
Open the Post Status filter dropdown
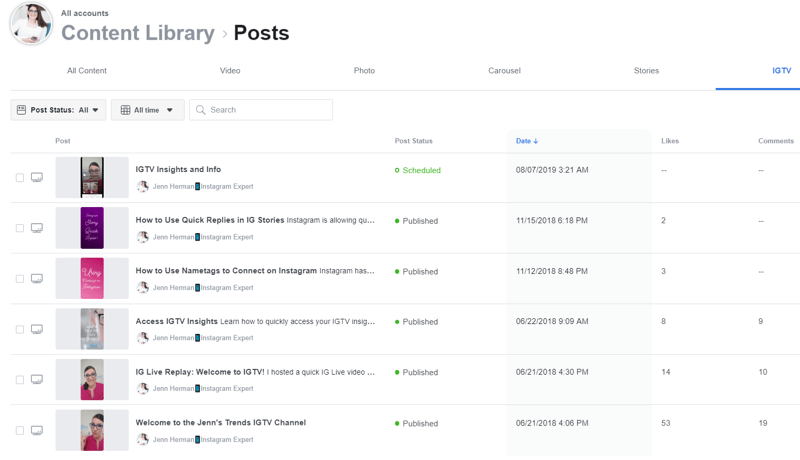tap(58, 110)
